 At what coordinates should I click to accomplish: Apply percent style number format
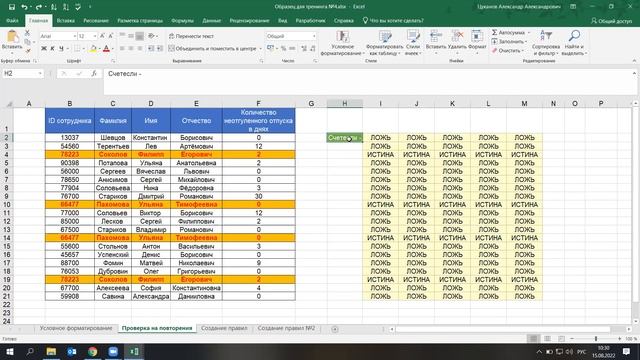pos(283,49)
